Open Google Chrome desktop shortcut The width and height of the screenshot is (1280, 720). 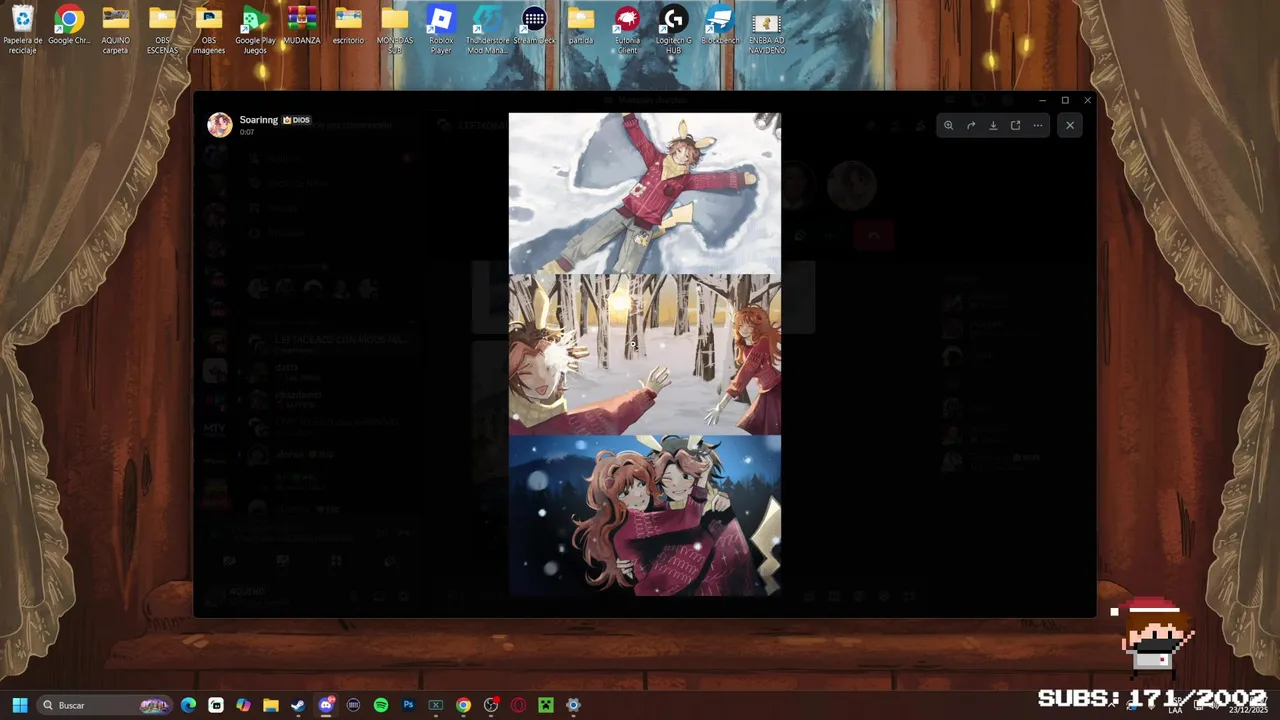(x=69, y=27)
